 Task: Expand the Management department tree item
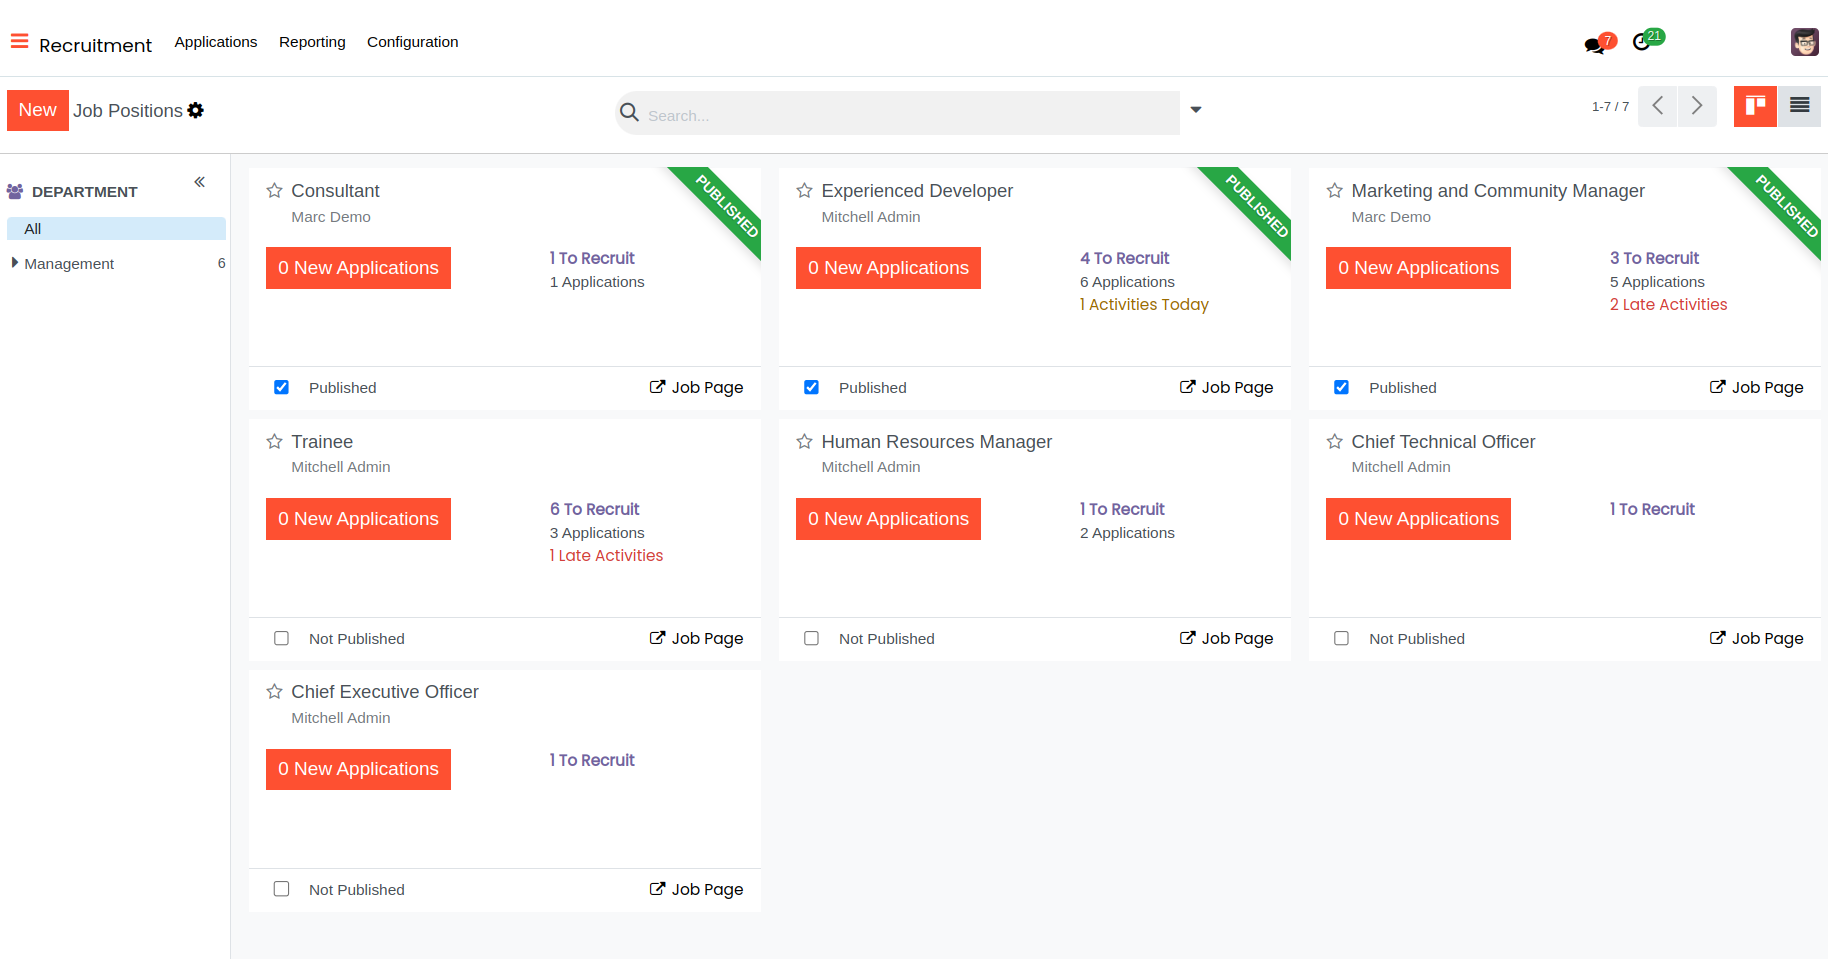pos(15,263)
